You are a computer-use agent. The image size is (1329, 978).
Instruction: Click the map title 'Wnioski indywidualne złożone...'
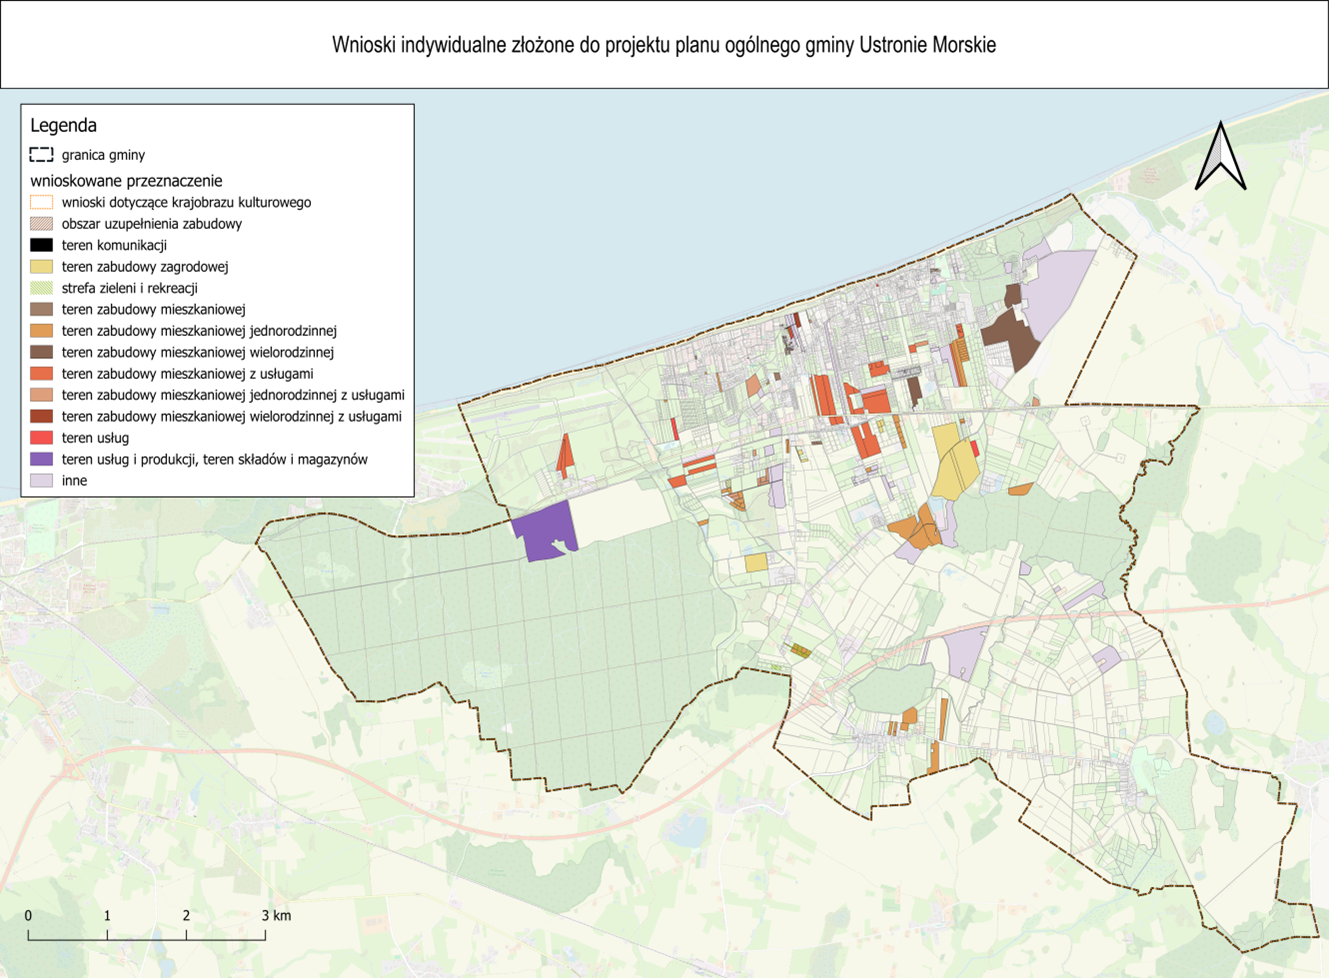point(664,45)
